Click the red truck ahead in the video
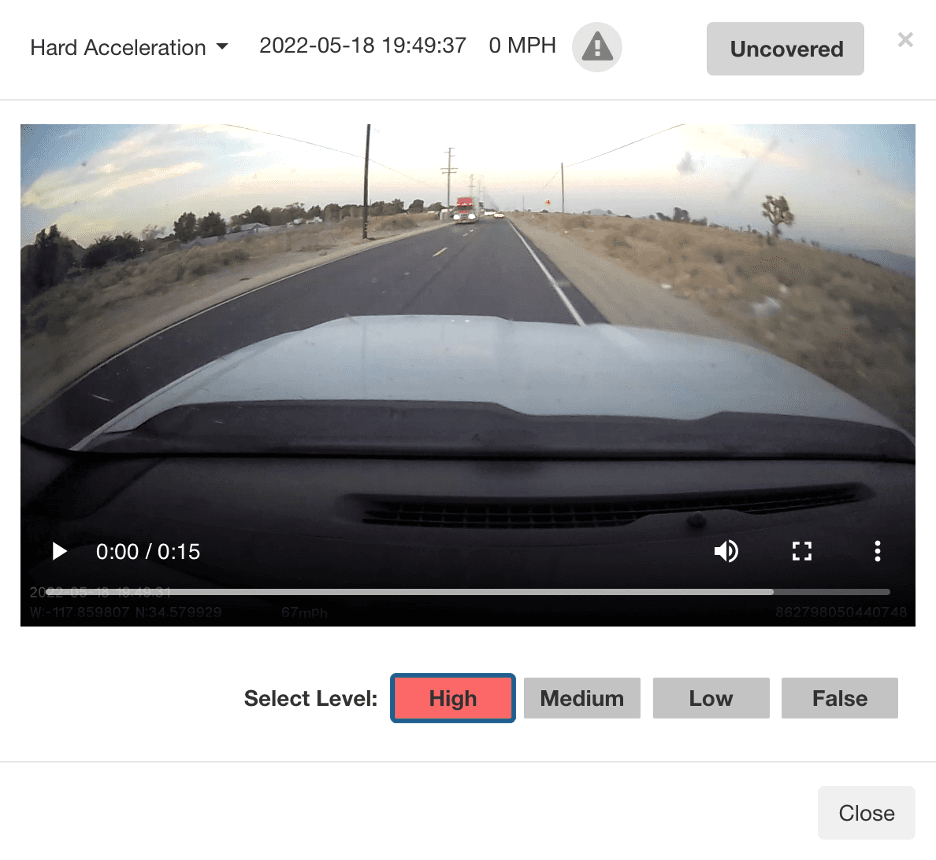 [x=464, y=210]
